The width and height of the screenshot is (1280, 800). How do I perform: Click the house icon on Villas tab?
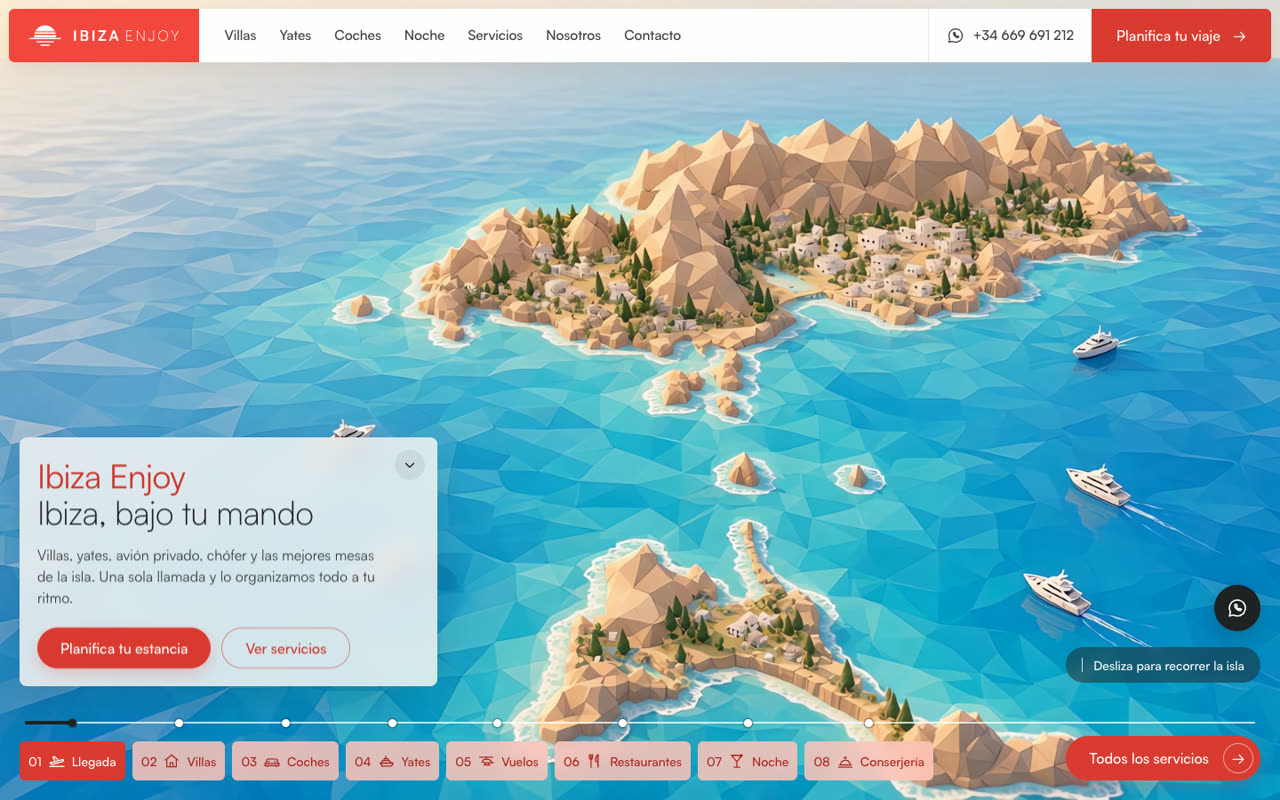coord(171,762)
